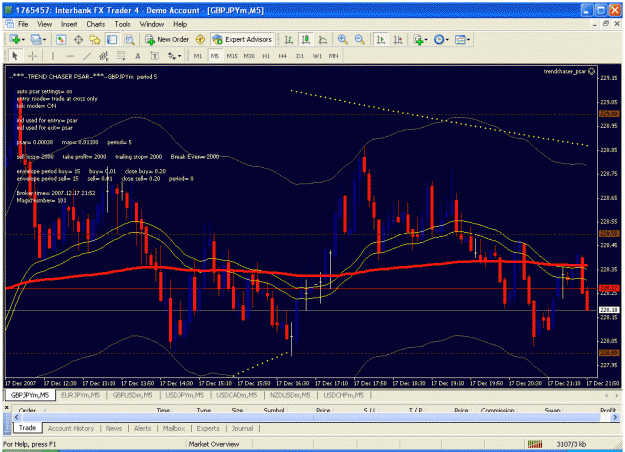Open the Periods clock dropdown
This screenshot has height=452, width=625.
click(441, 39)
